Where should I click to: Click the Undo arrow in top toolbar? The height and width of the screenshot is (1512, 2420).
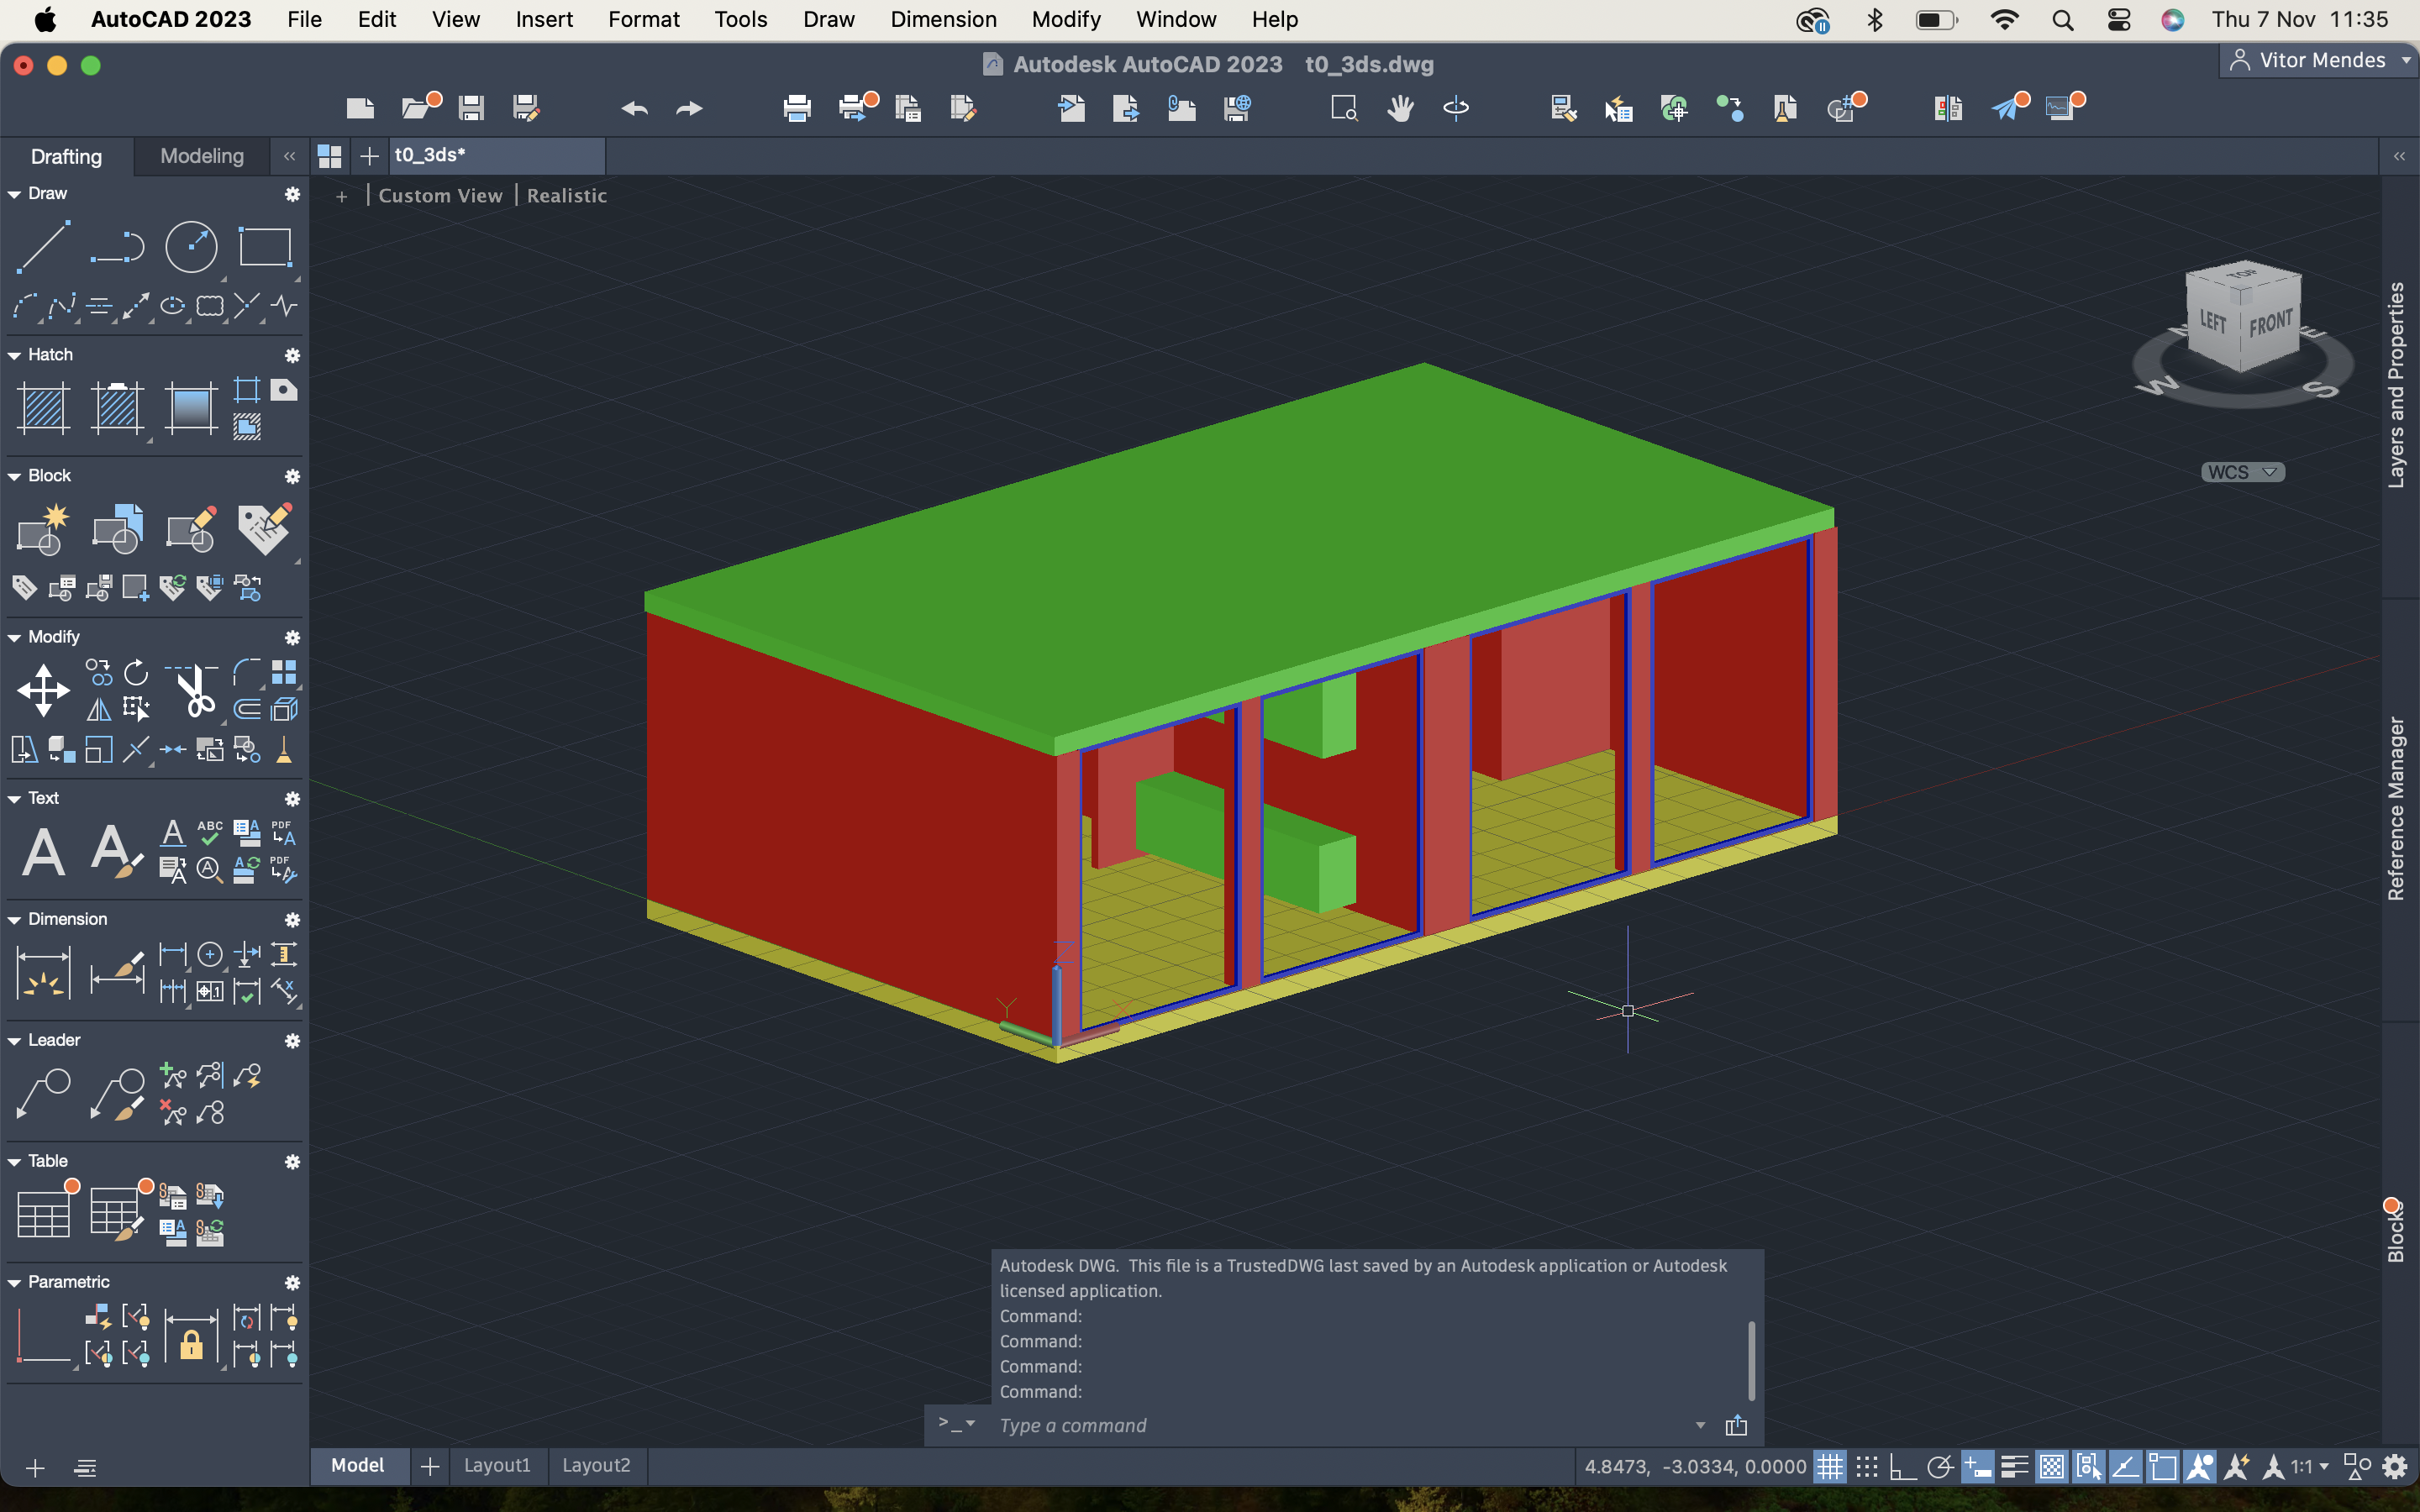pyautogui.click(x=634, y=108)
